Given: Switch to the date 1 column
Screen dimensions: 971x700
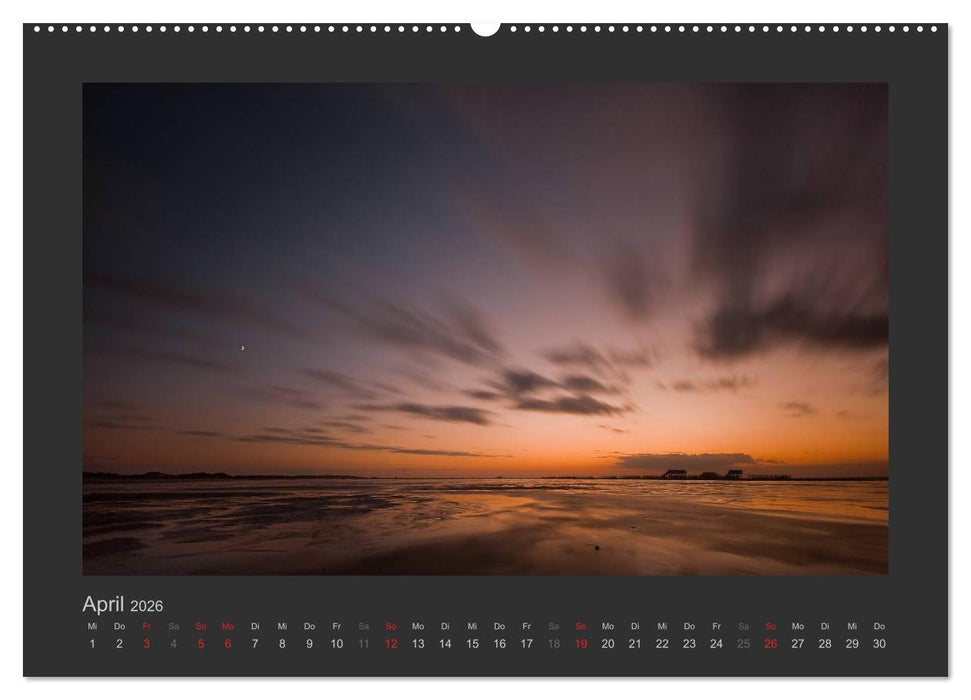Looking at the screenshot, I should tap(92, 643).
